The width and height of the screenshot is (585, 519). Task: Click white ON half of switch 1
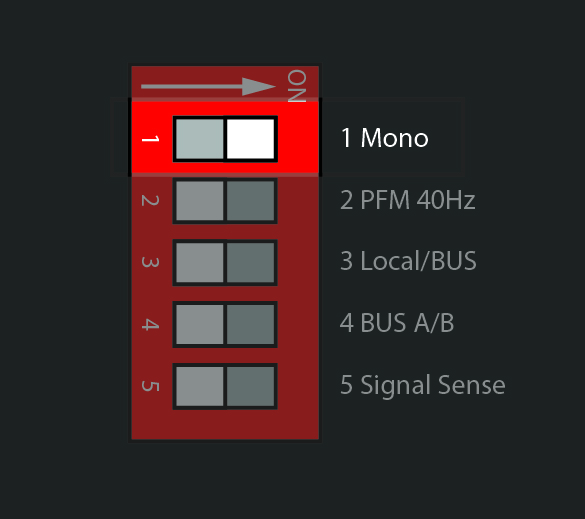coord(250,139)
